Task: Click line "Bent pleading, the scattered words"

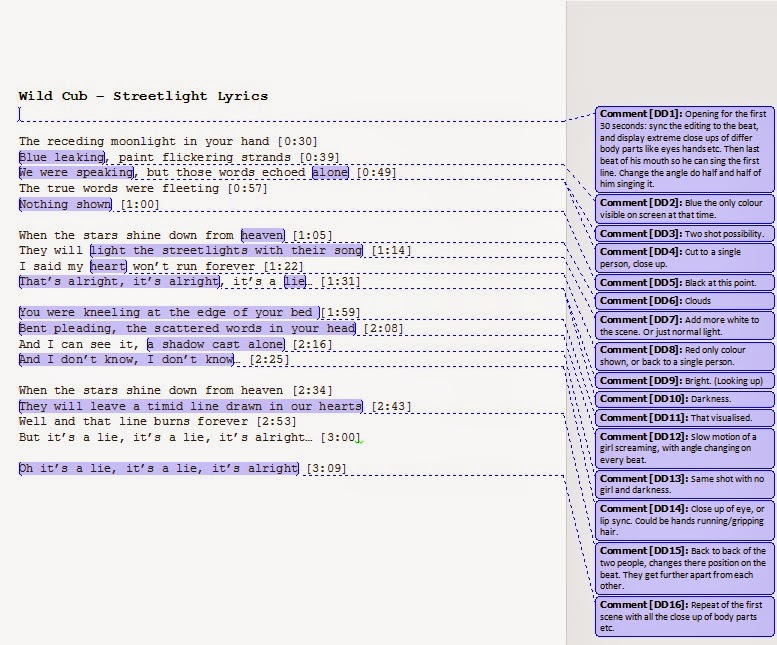Action: (187, 328)
